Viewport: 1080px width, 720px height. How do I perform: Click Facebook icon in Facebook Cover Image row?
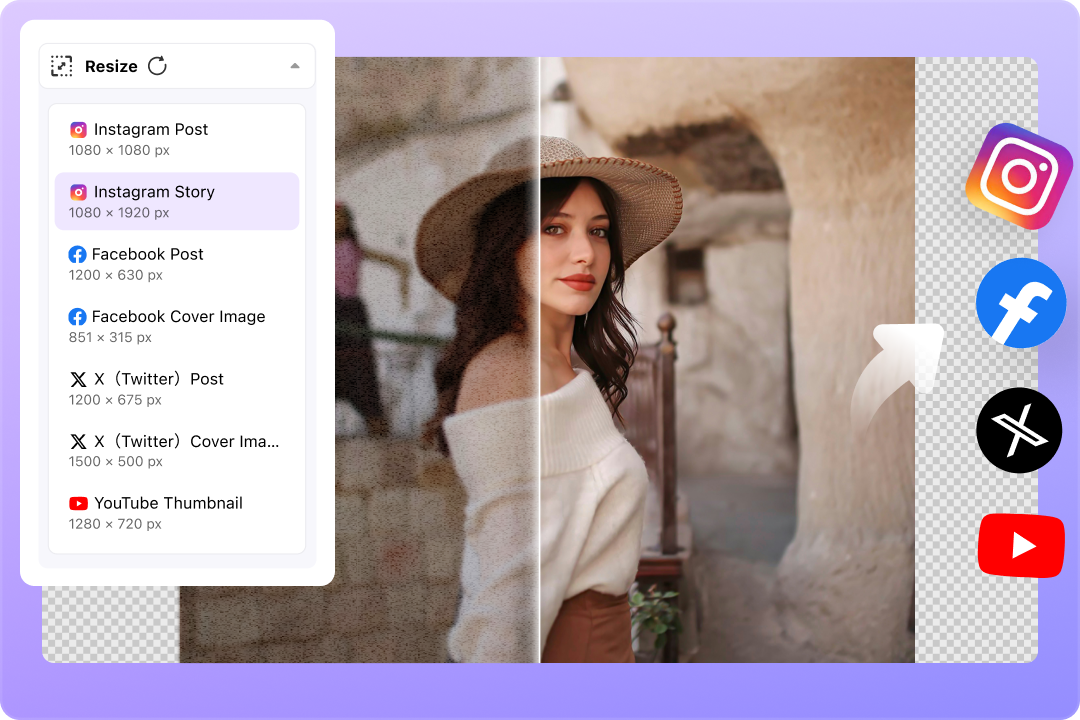coord(77,317)
